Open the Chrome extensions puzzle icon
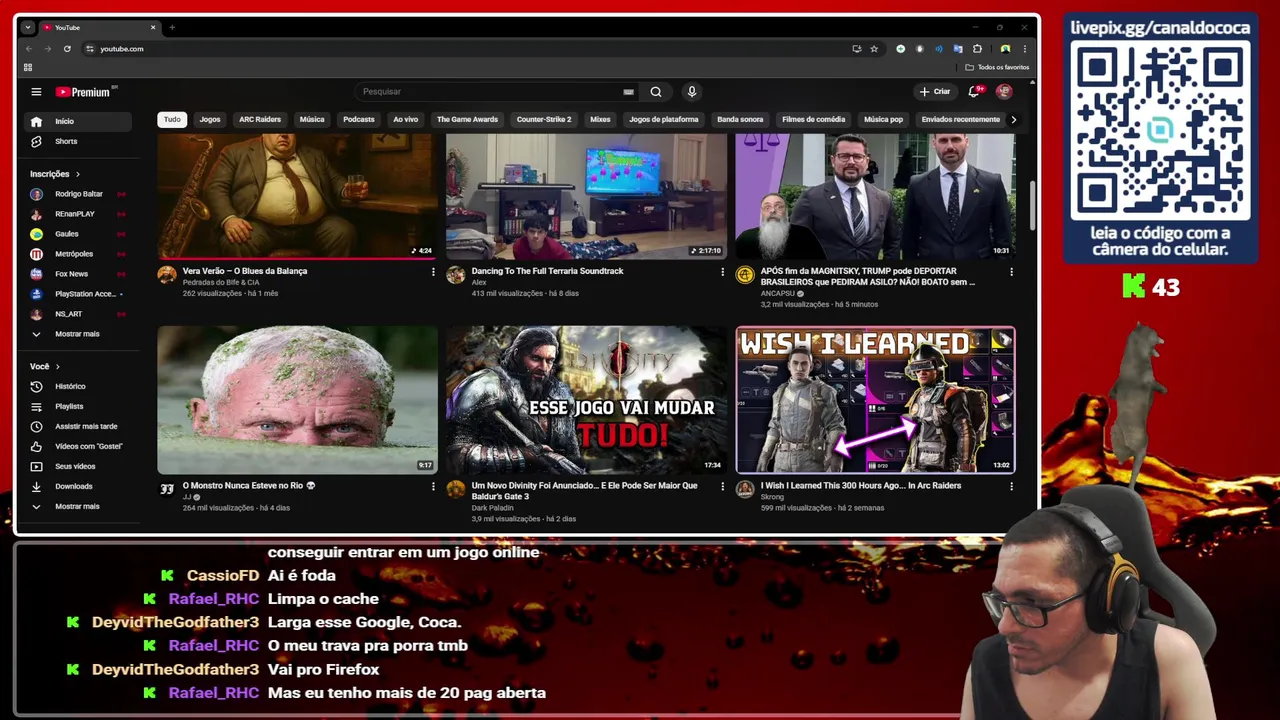Image resolution: width=1280 pixels, height=720 pixels. (x=977, y=49)
